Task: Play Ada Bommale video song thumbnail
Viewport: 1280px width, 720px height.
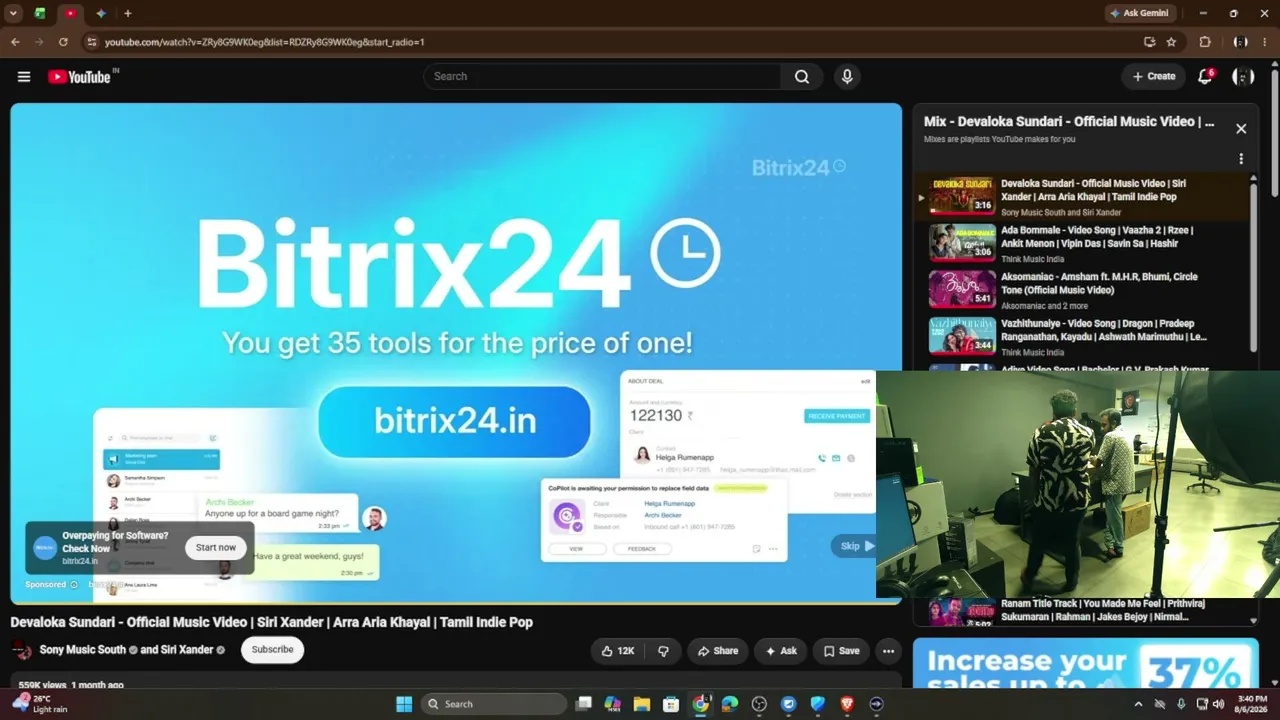Action: coord(962,243)
